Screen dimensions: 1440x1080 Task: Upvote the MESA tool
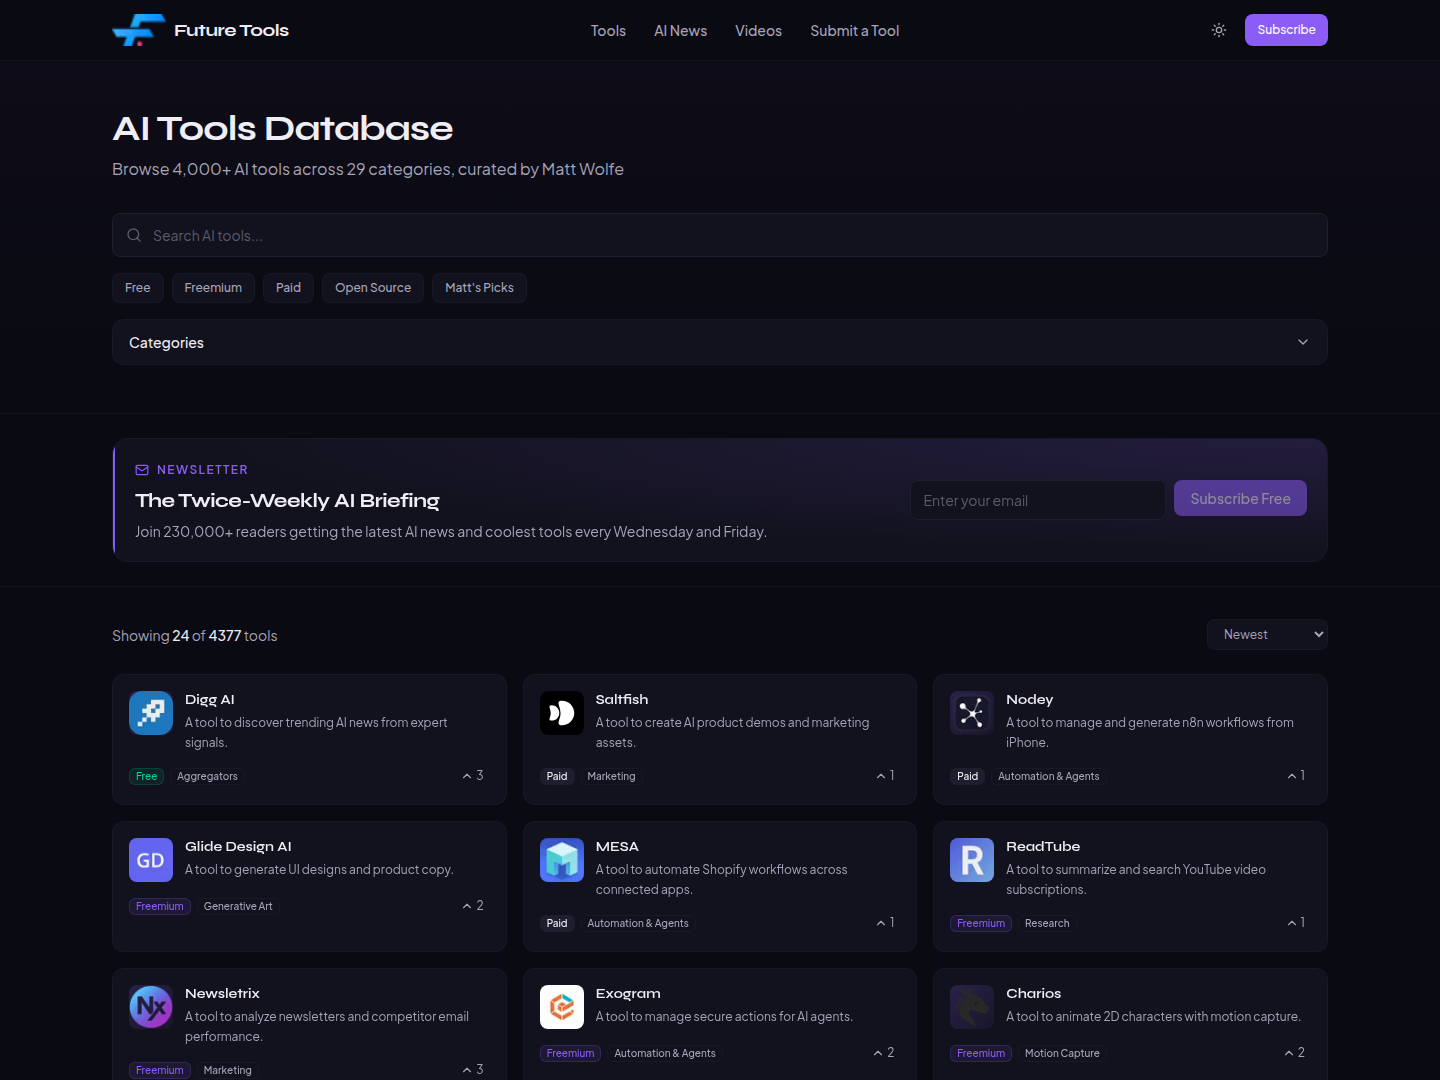885,922
